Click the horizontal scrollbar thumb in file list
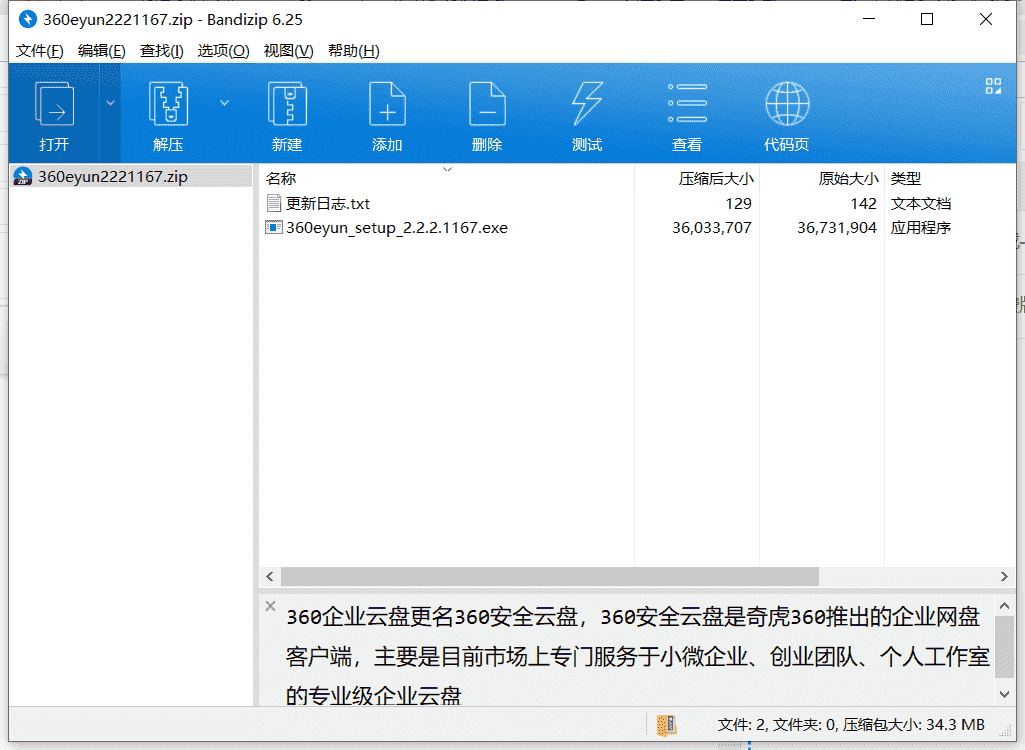Viewport: 1025px width, 750px height. (550, 576)
